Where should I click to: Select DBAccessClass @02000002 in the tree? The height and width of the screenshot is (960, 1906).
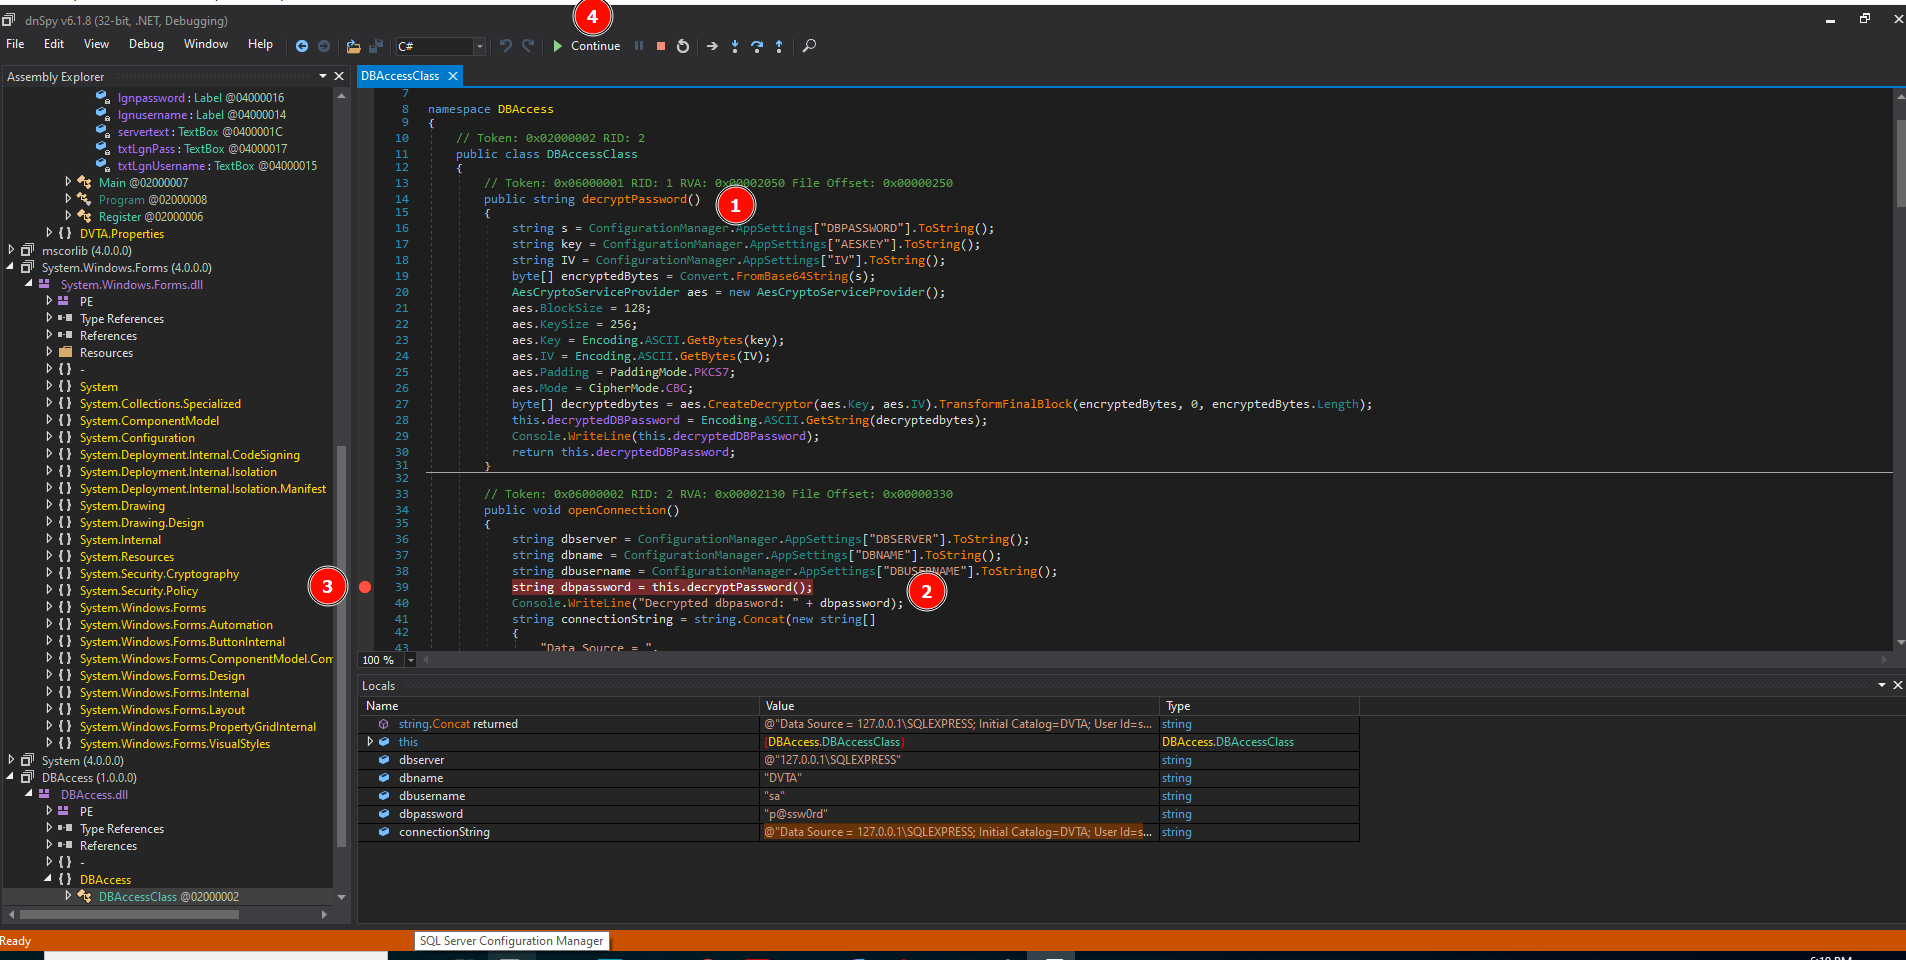169,897
